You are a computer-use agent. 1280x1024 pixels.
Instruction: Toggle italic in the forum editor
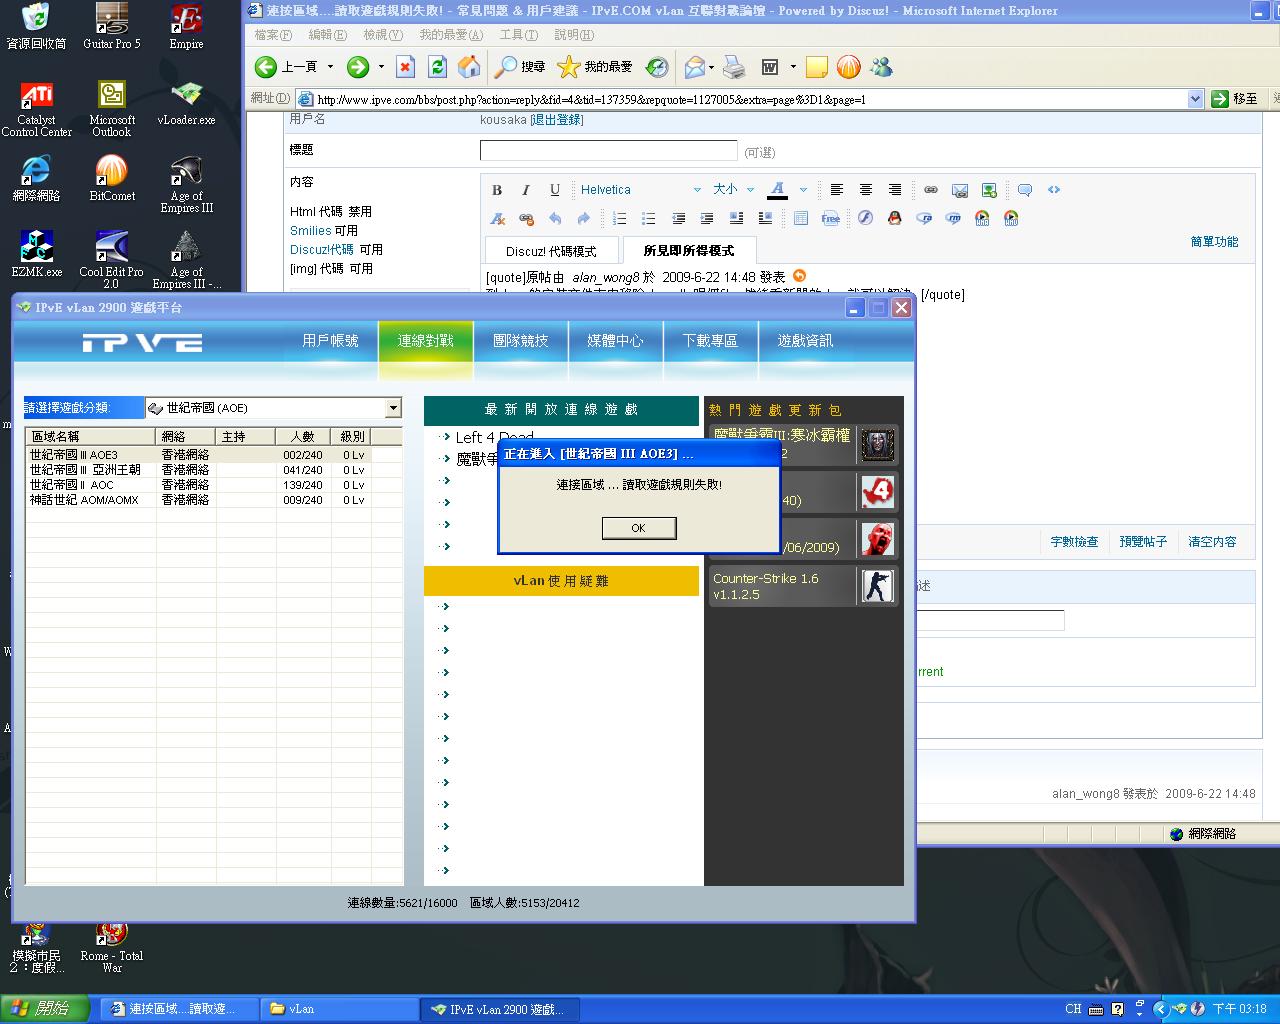(526, 190)
